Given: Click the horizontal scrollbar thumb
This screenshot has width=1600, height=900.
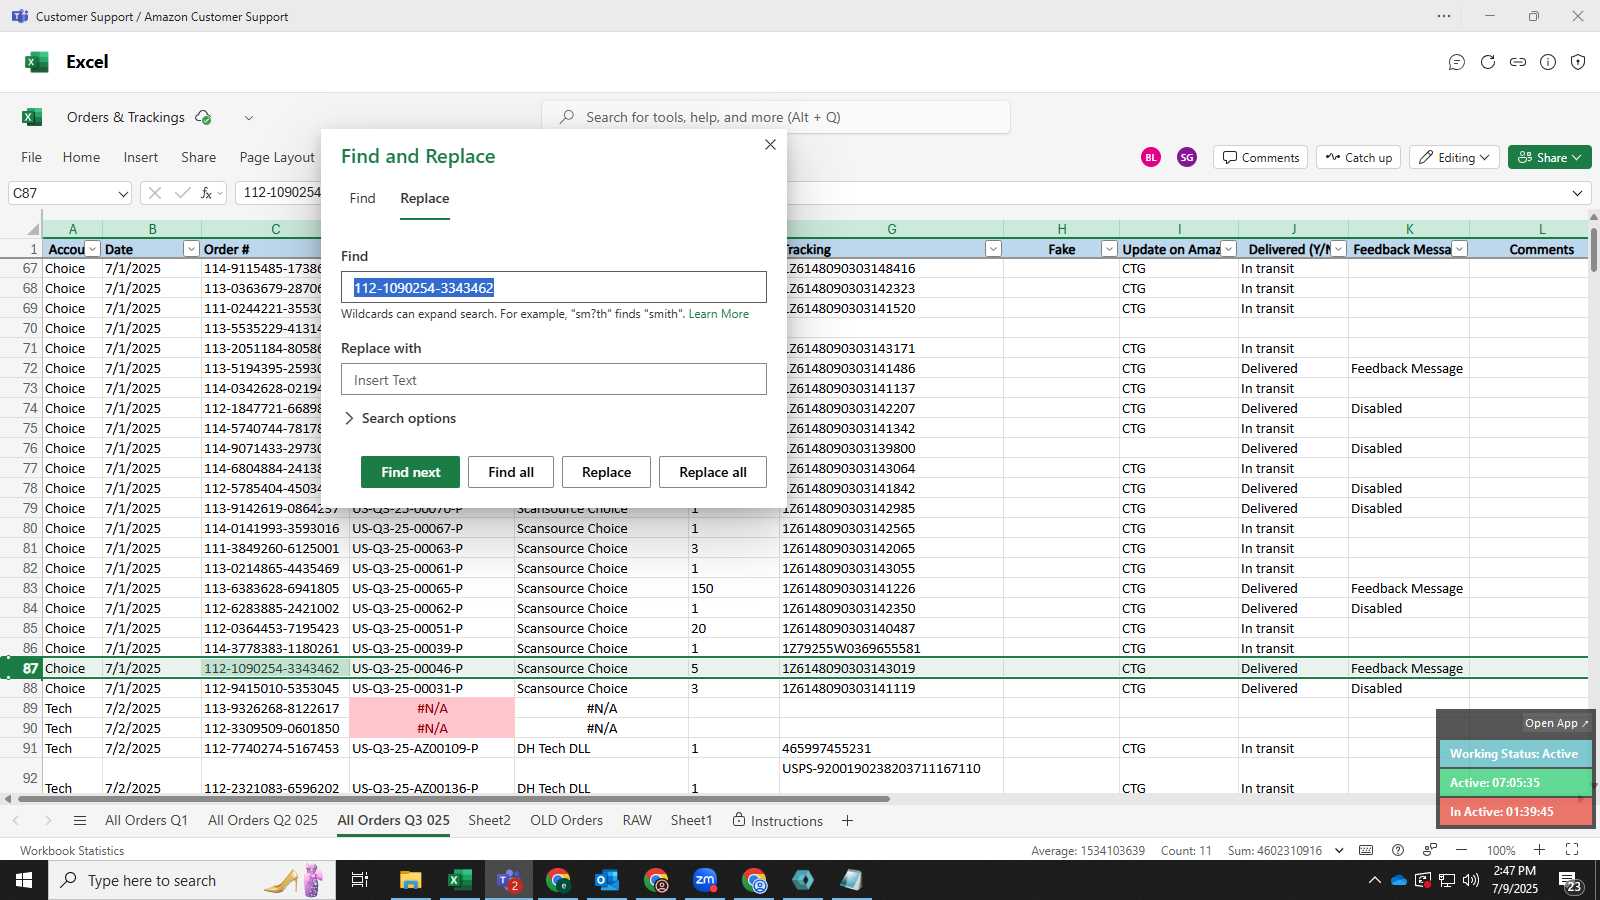Looking at the screenshot, I should point(455,799).
